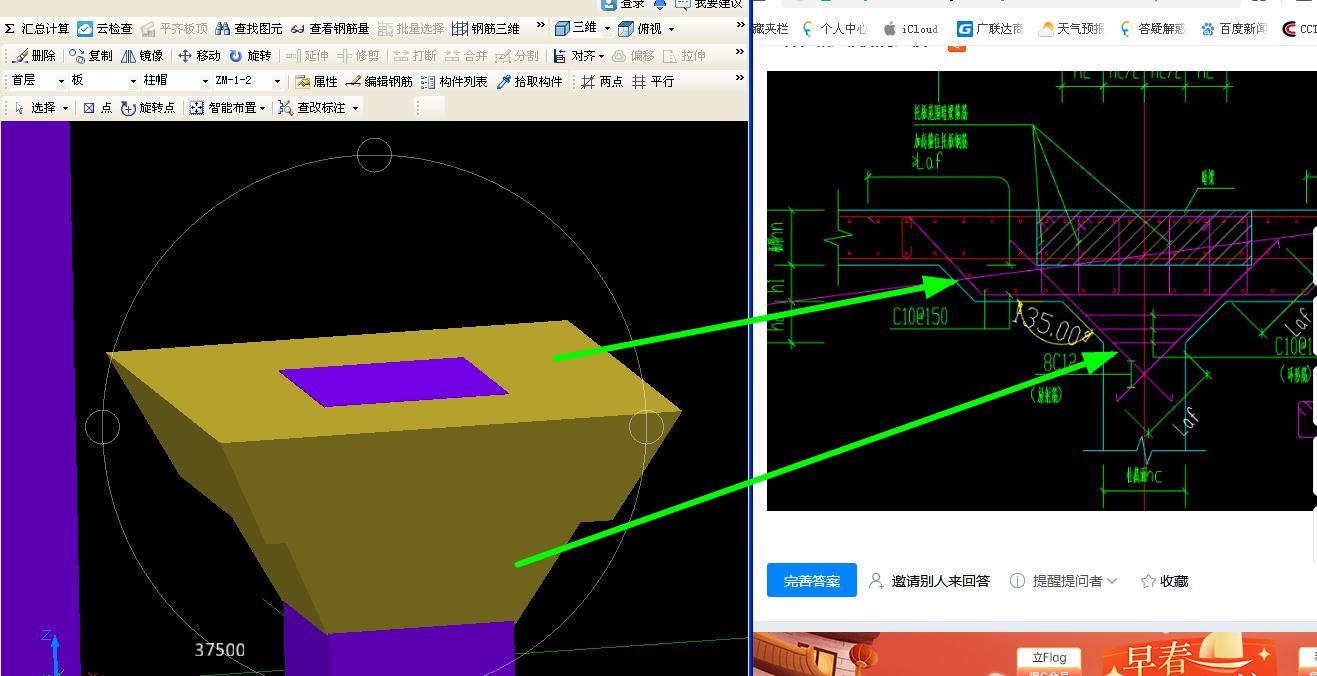1317x676 pixels.
Task: Click the 查改标注 edit annotation tool
Action: 312,108
